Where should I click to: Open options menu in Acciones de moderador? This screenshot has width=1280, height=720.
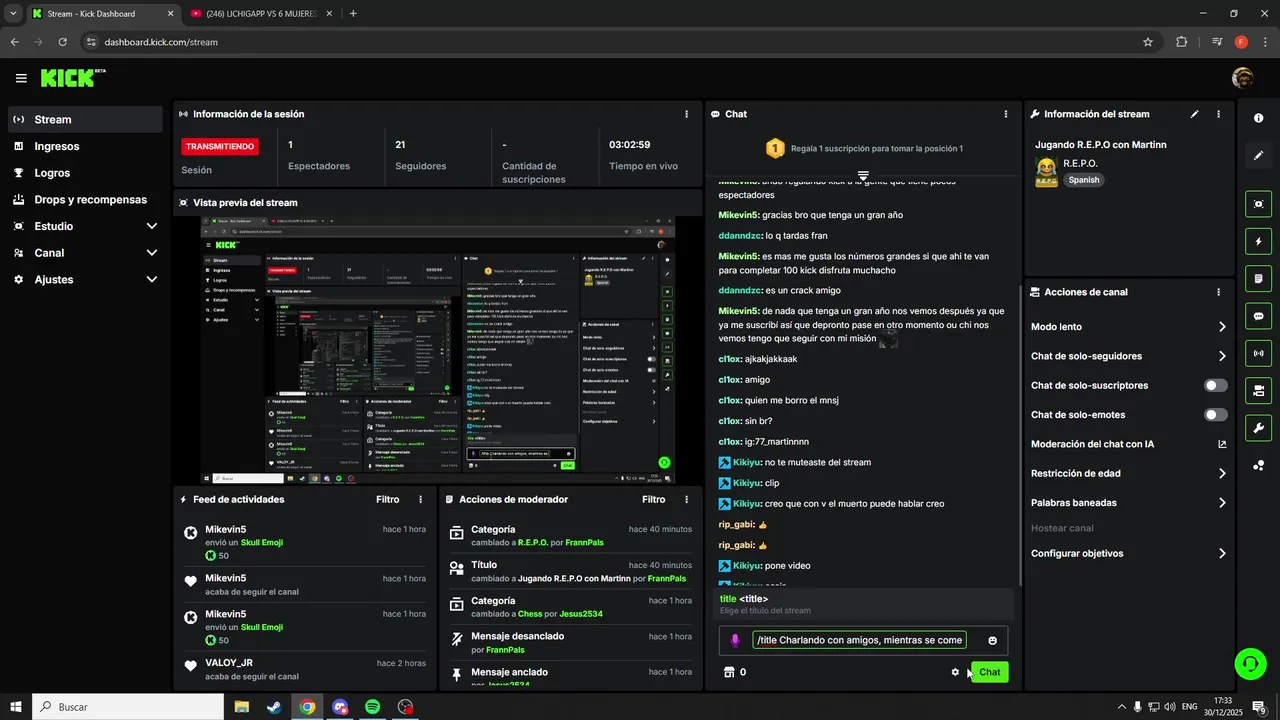(x=686, y=499)
